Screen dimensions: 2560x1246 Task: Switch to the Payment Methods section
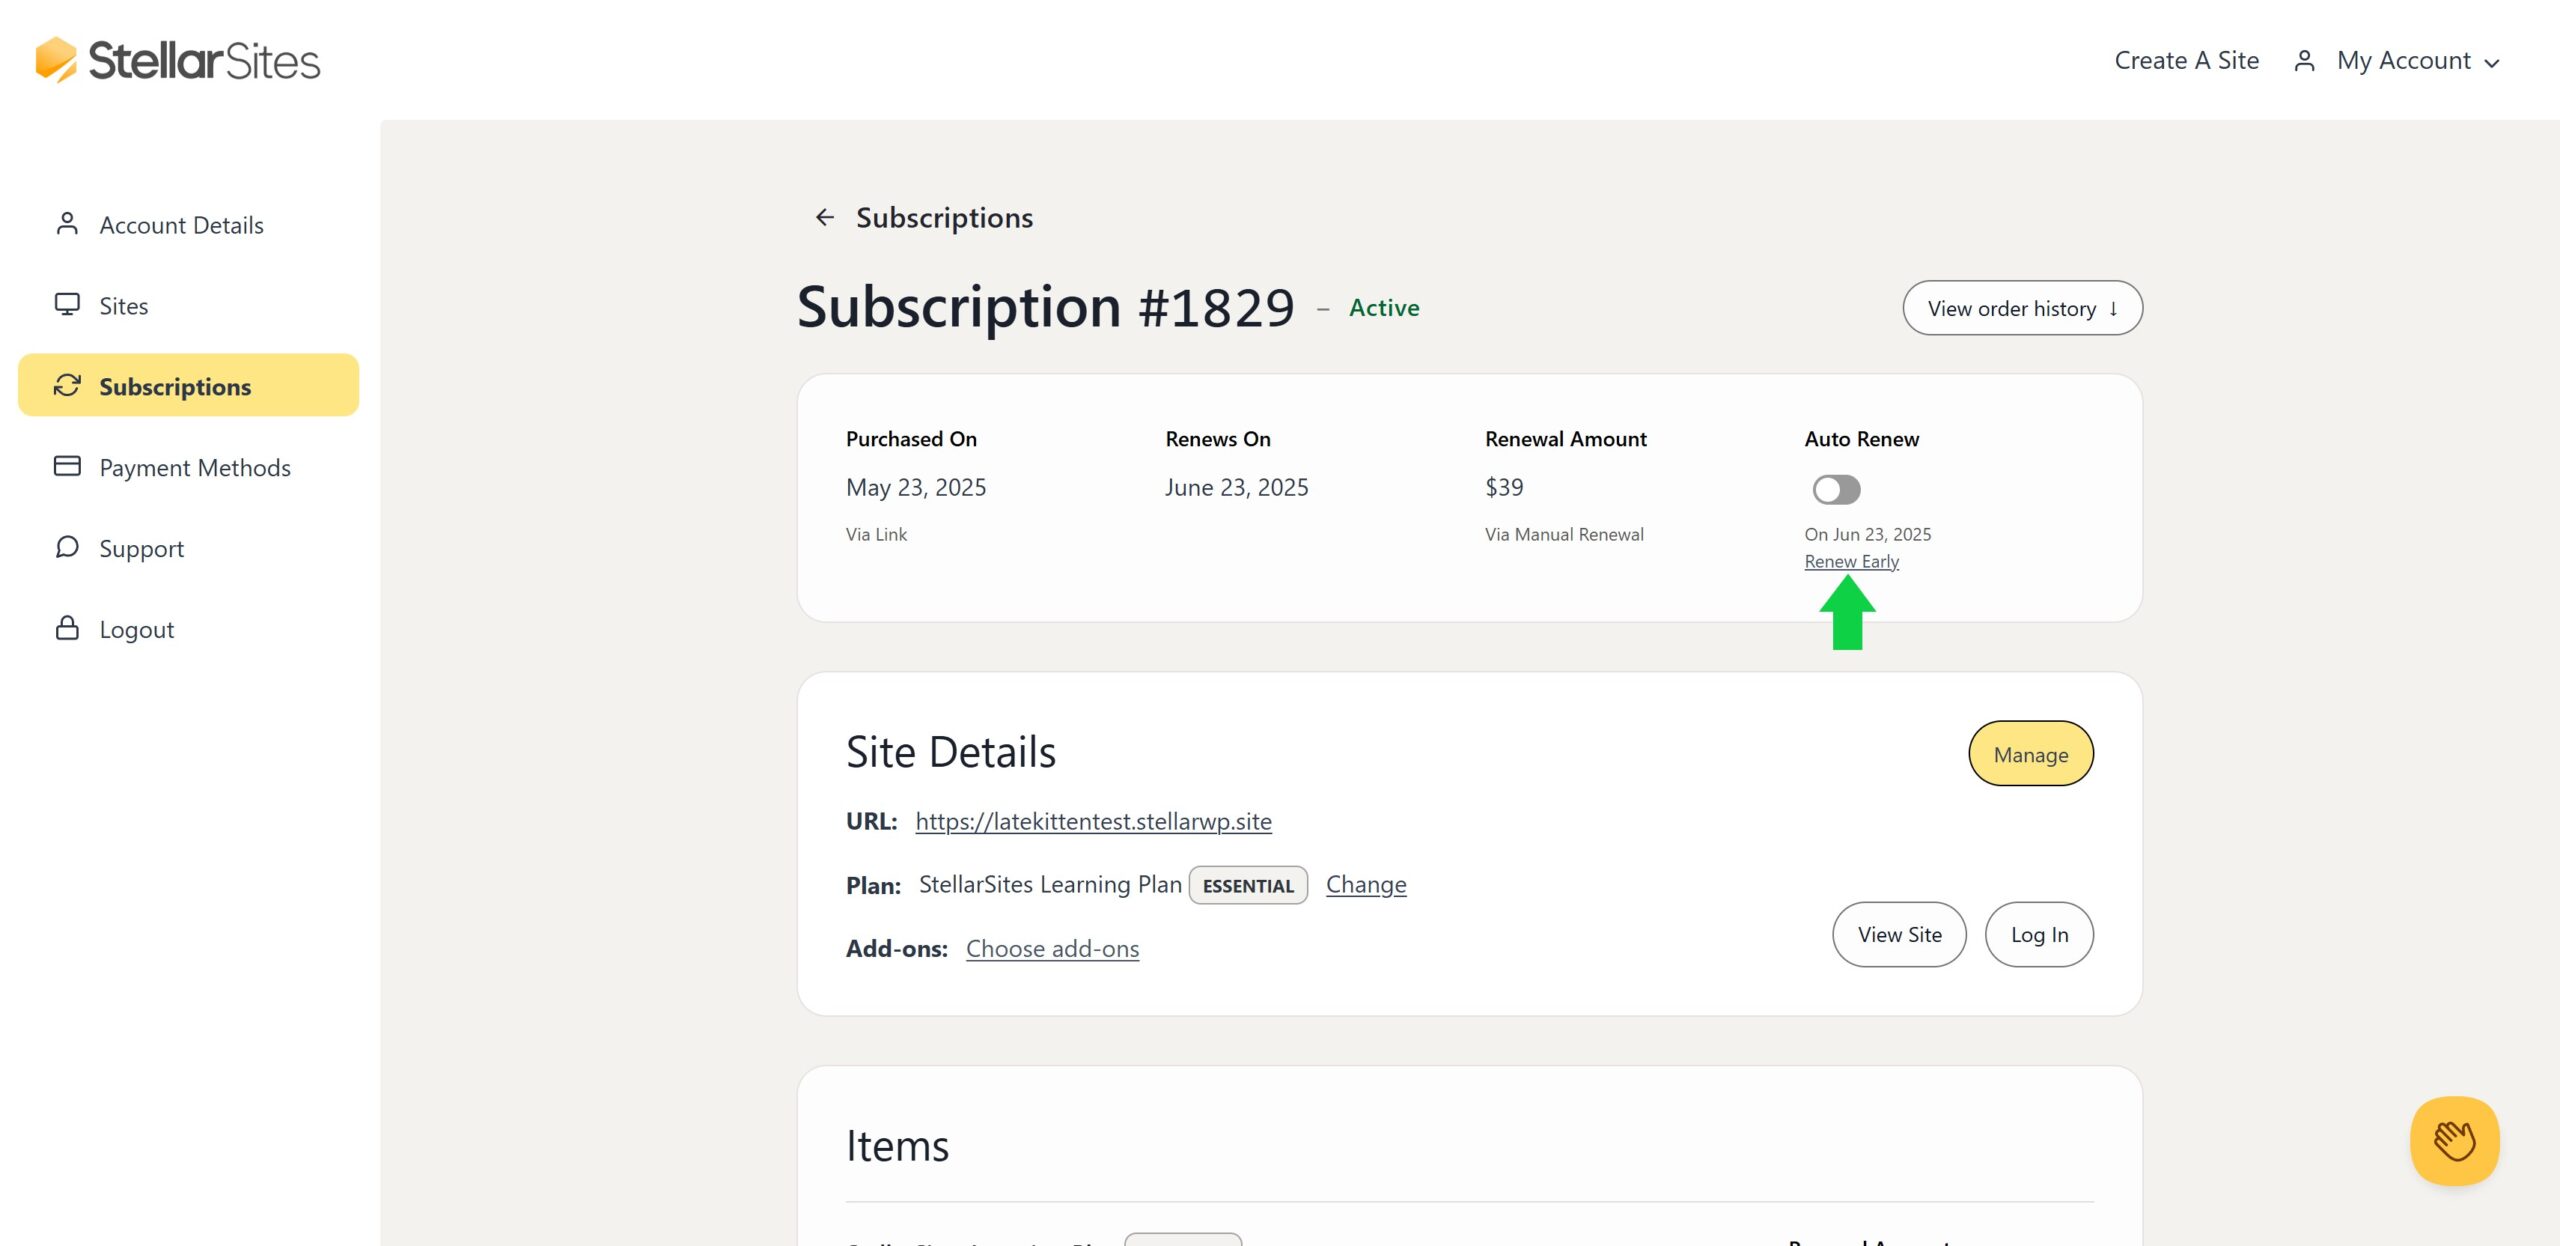coord(194,466)
